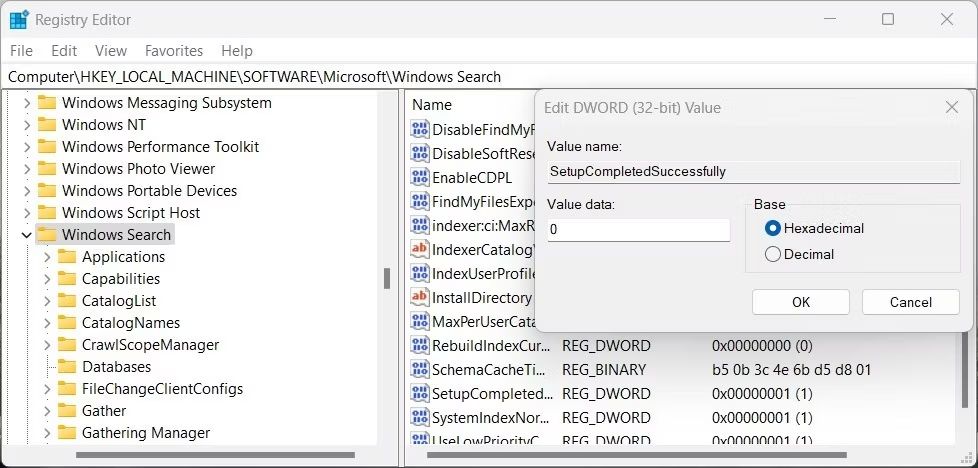Screen dimensions: 978x468
Task: Select the Decimal base option
Action: click(x=773, y=255)
